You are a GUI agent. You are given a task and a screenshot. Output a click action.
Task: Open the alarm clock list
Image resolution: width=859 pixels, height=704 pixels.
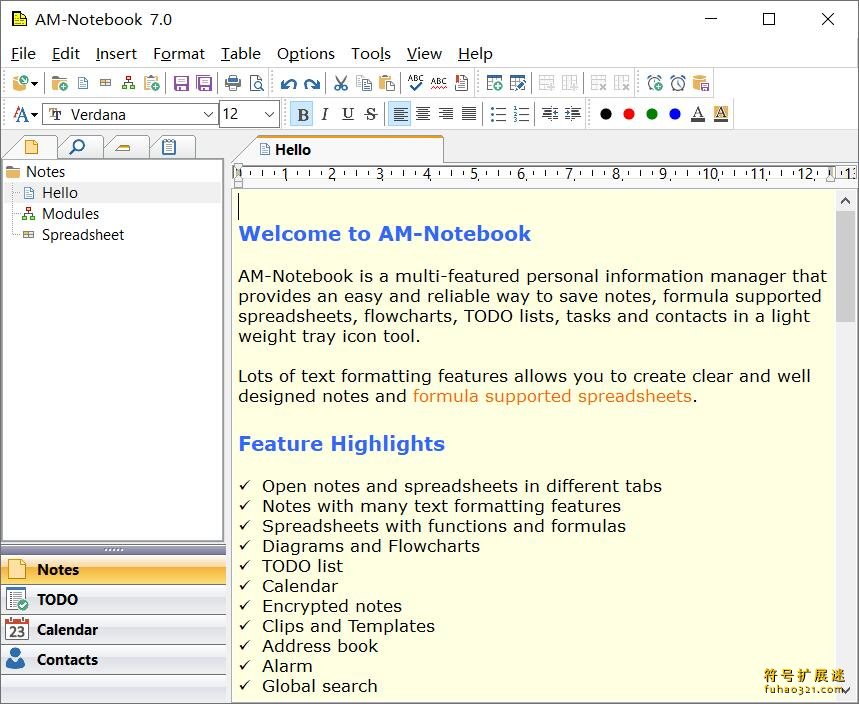678,83
